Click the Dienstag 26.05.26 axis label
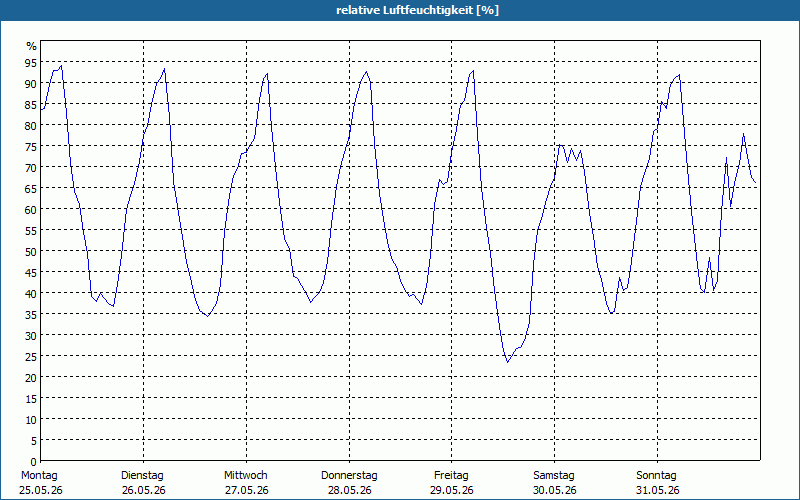 [x=143, y=483]
